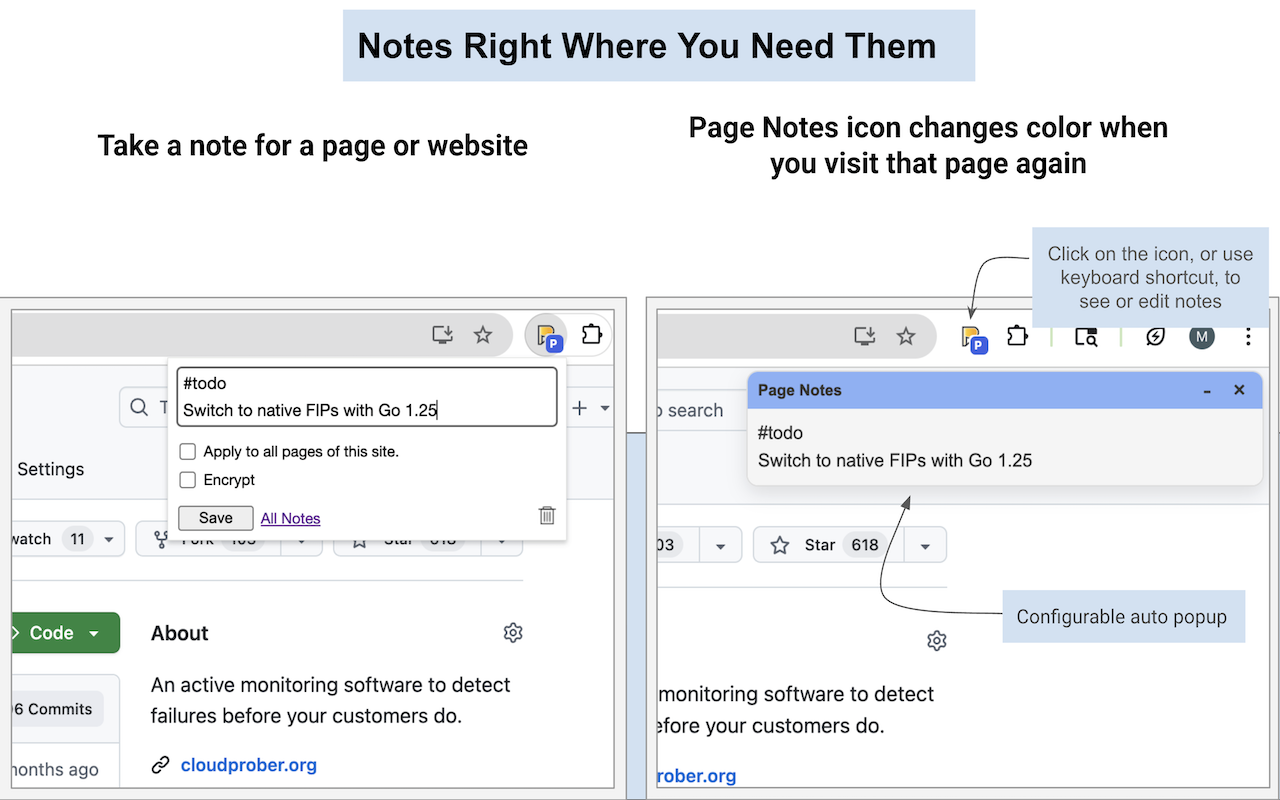Click the Page Notes extension icon in left window
The height and width of the screenshot is (800, 1280).
click(x=548, y=335)
